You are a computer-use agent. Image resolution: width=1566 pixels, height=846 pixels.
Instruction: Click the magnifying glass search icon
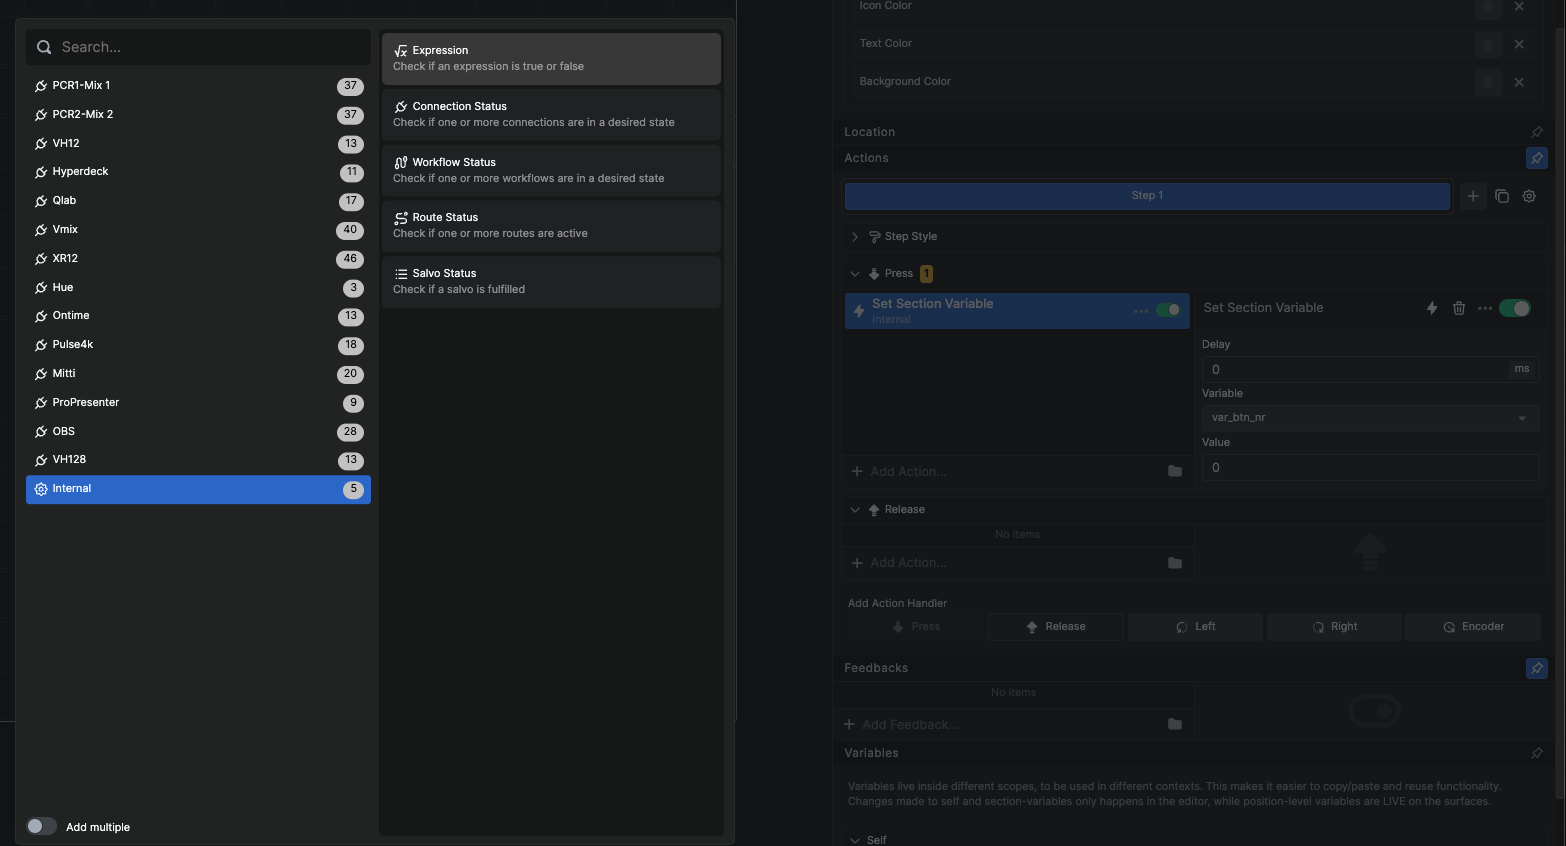pyautogui.click(x=44, y=47)
